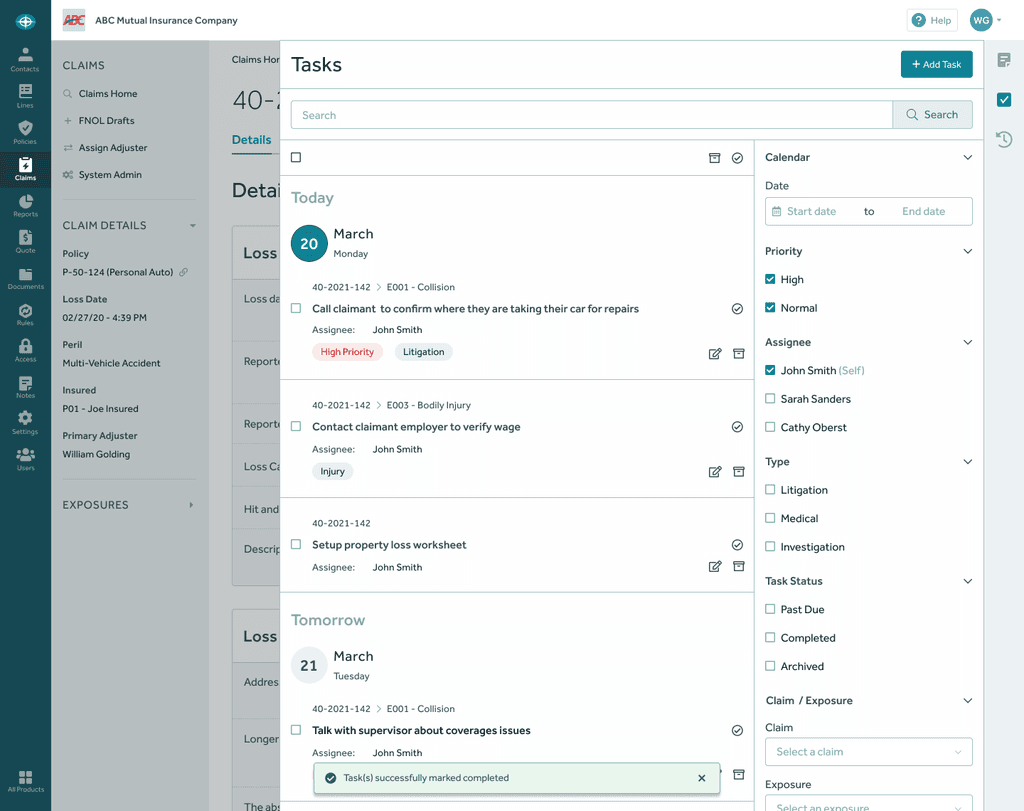Viewport: 1024px width, 811px height.
Task: Click the notes icon in right rail
Action: point(1004,60)
